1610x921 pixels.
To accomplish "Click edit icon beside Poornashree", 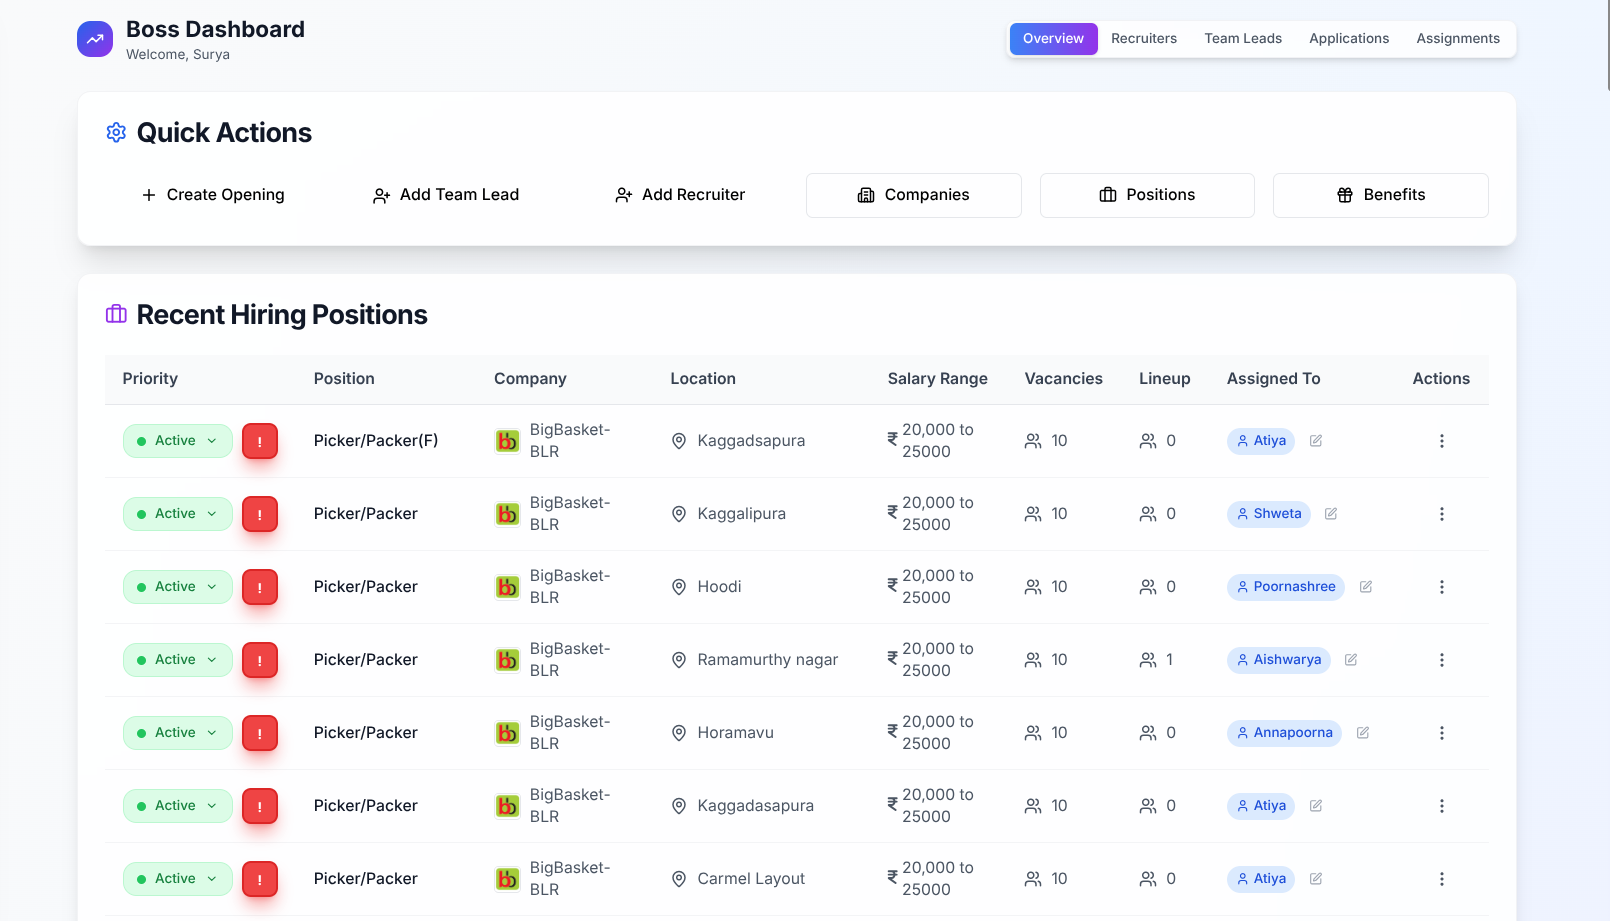I will point(1366,587).
